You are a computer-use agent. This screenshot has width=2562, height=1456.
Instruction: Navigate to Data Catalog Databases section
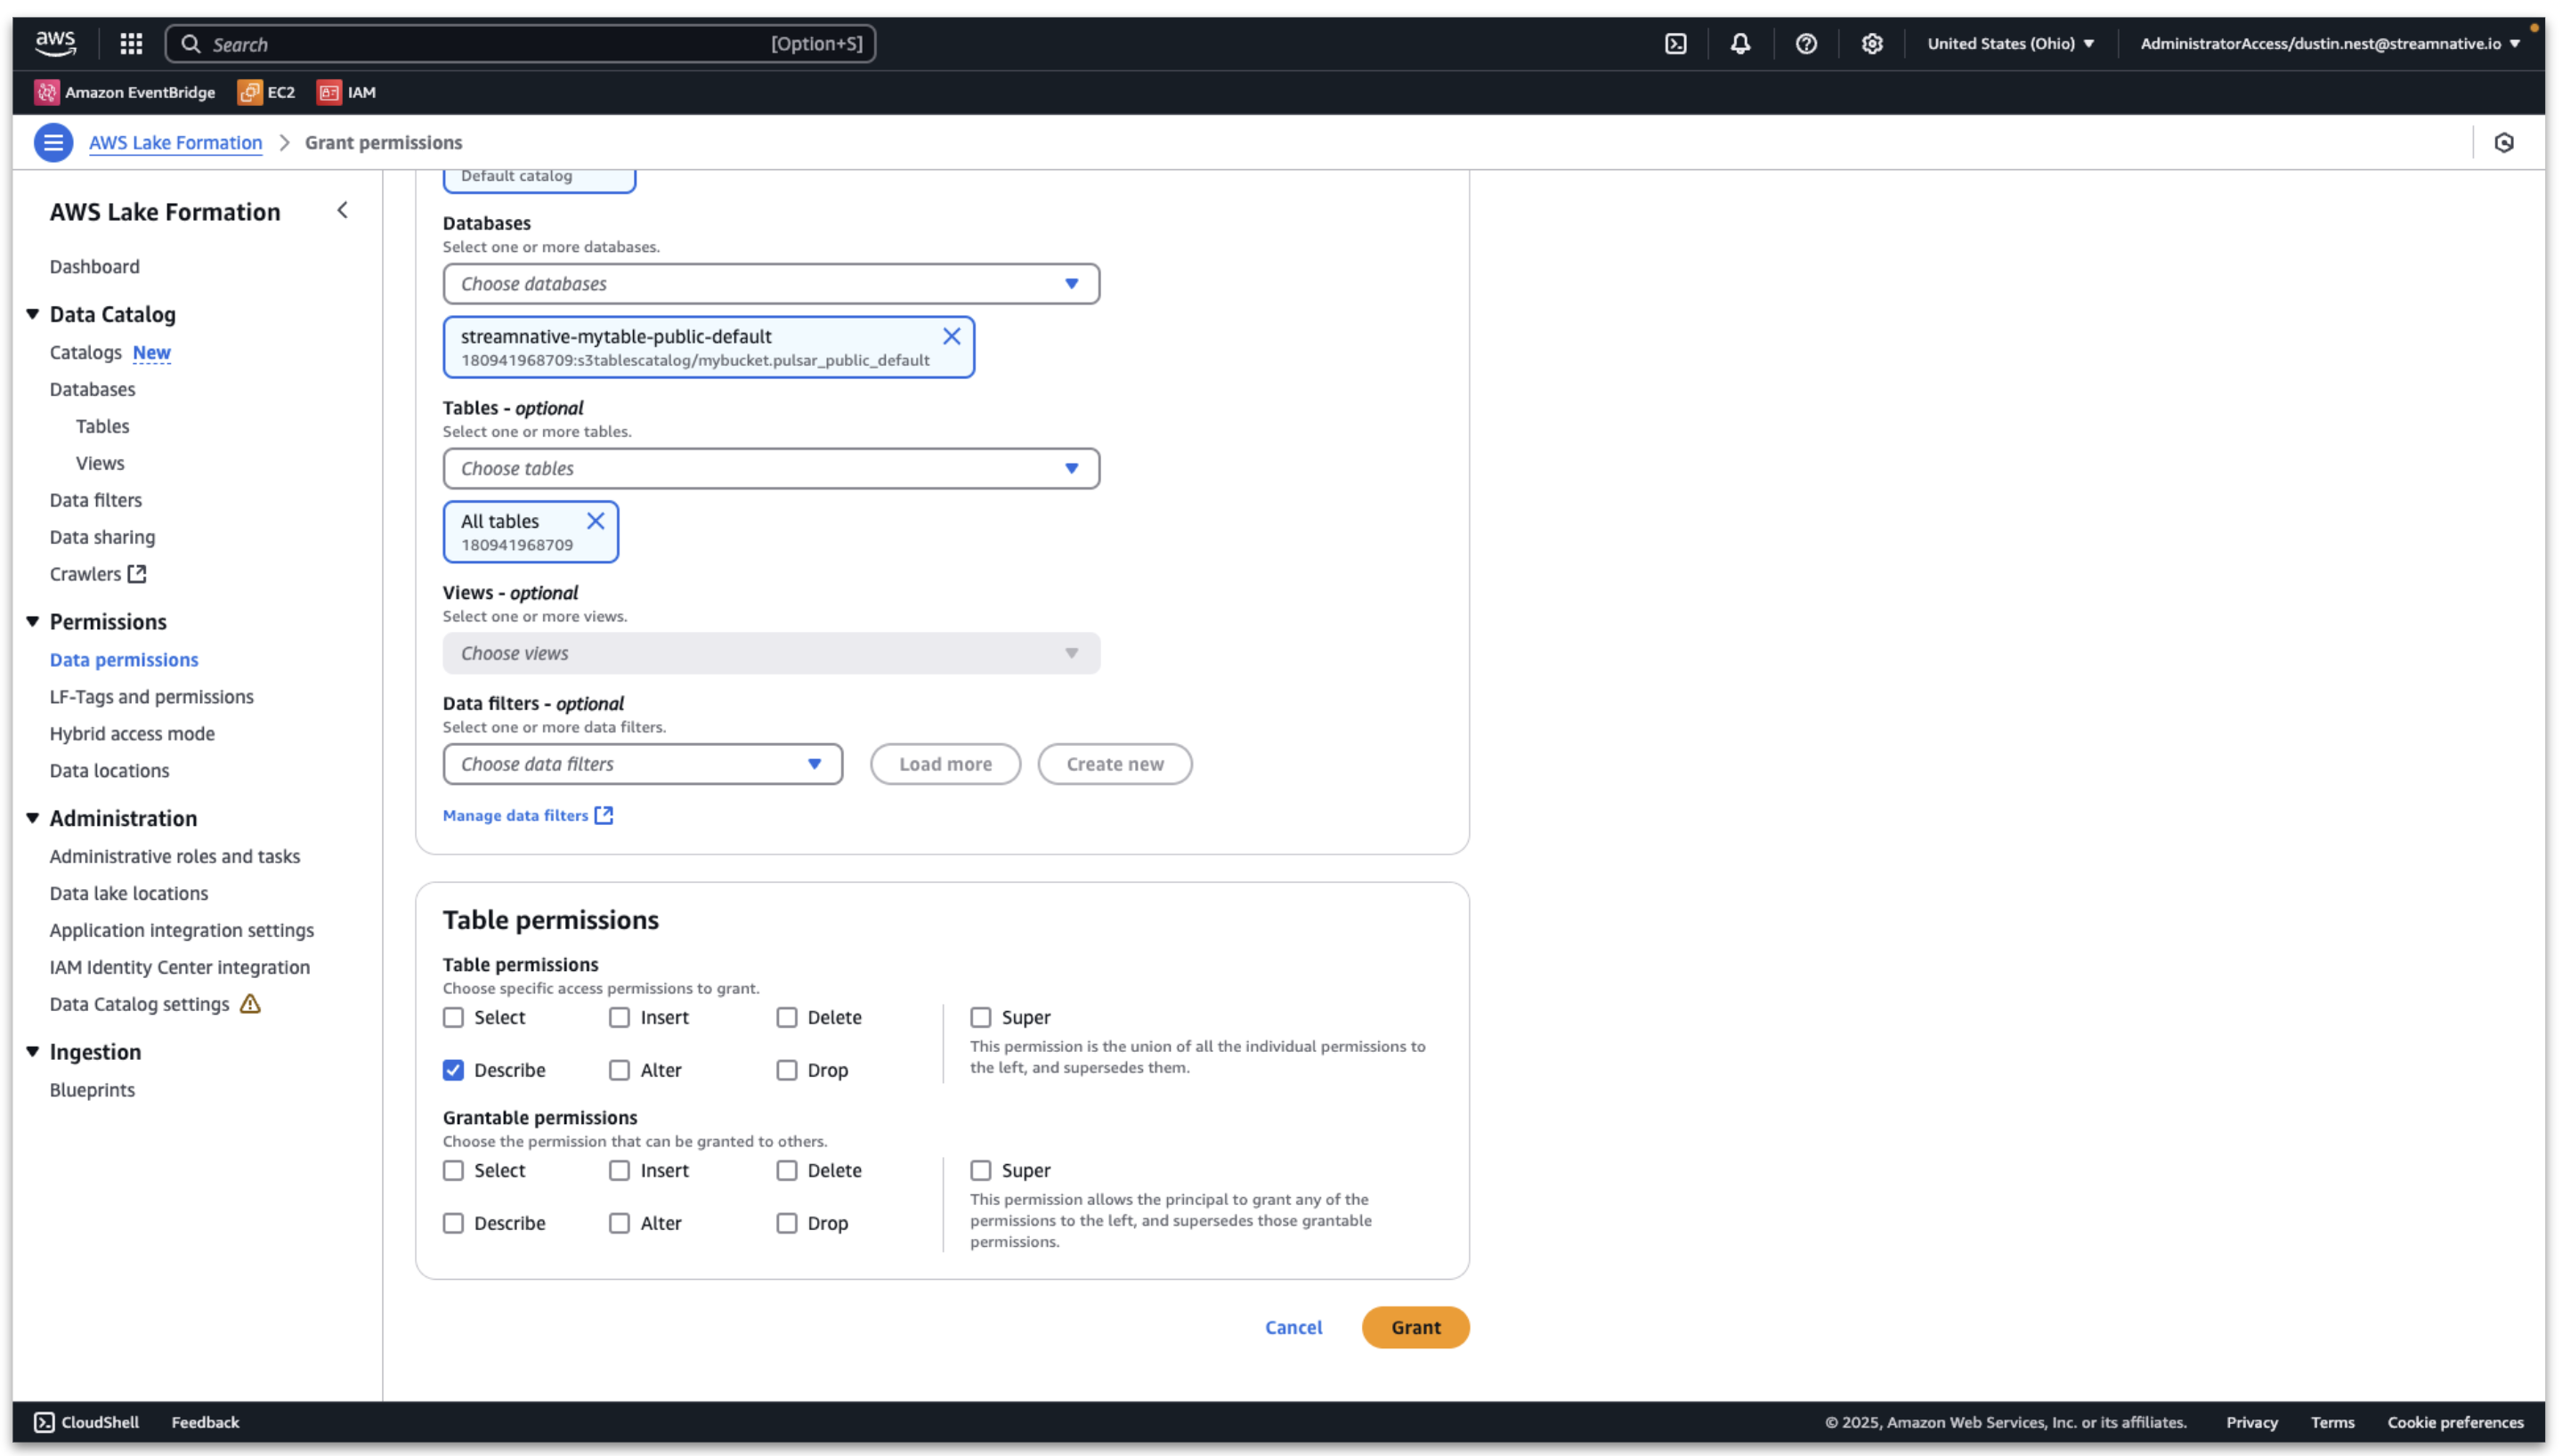92,389
